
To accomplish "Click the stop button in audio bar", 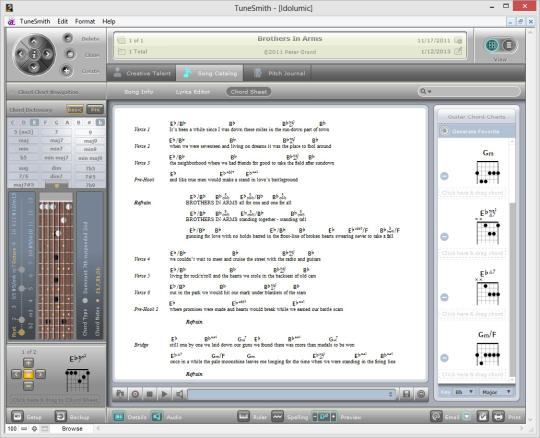I will tap(149, 394).
